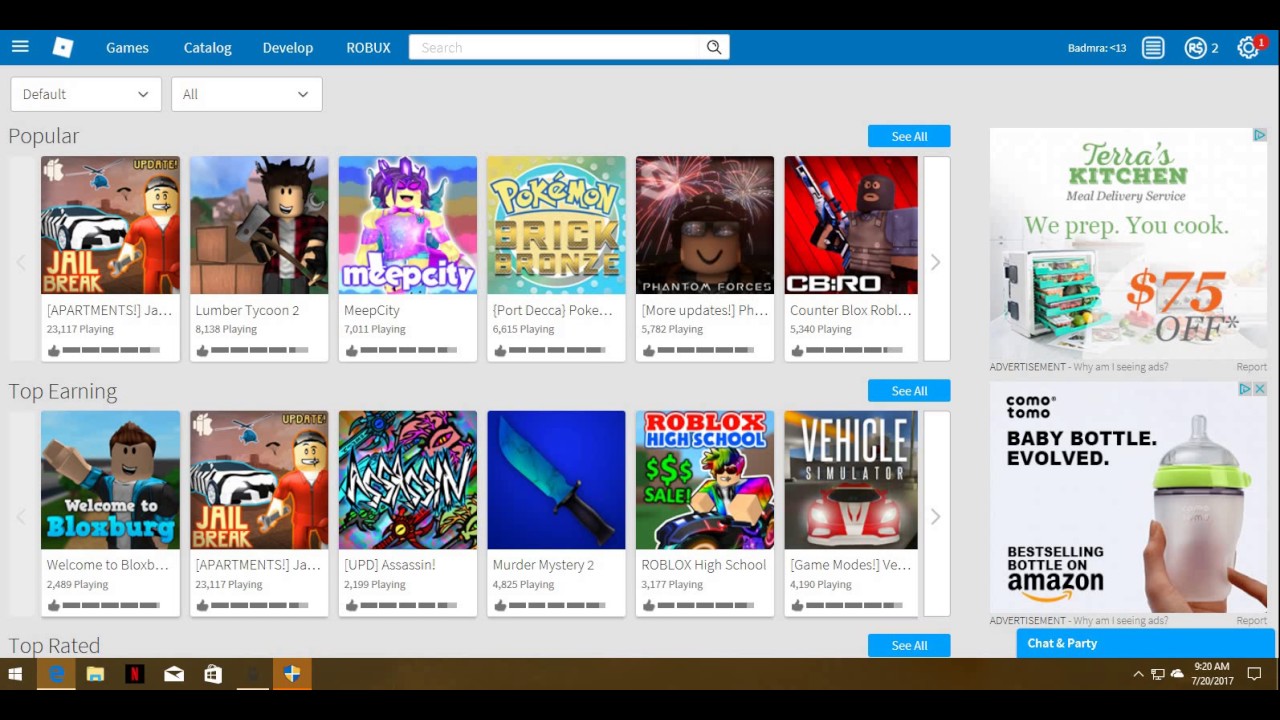
Task: Open the settings gear icon
Action: click(1248, 48)
